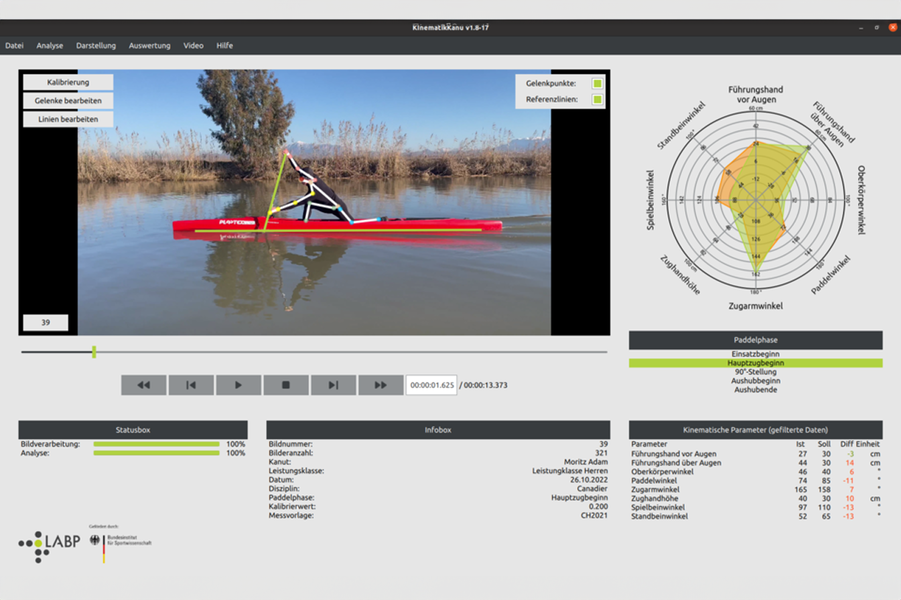The height and width of the screenshot is (600, 901).
Task: Open the Datei menu
Action: click(14, 46)
